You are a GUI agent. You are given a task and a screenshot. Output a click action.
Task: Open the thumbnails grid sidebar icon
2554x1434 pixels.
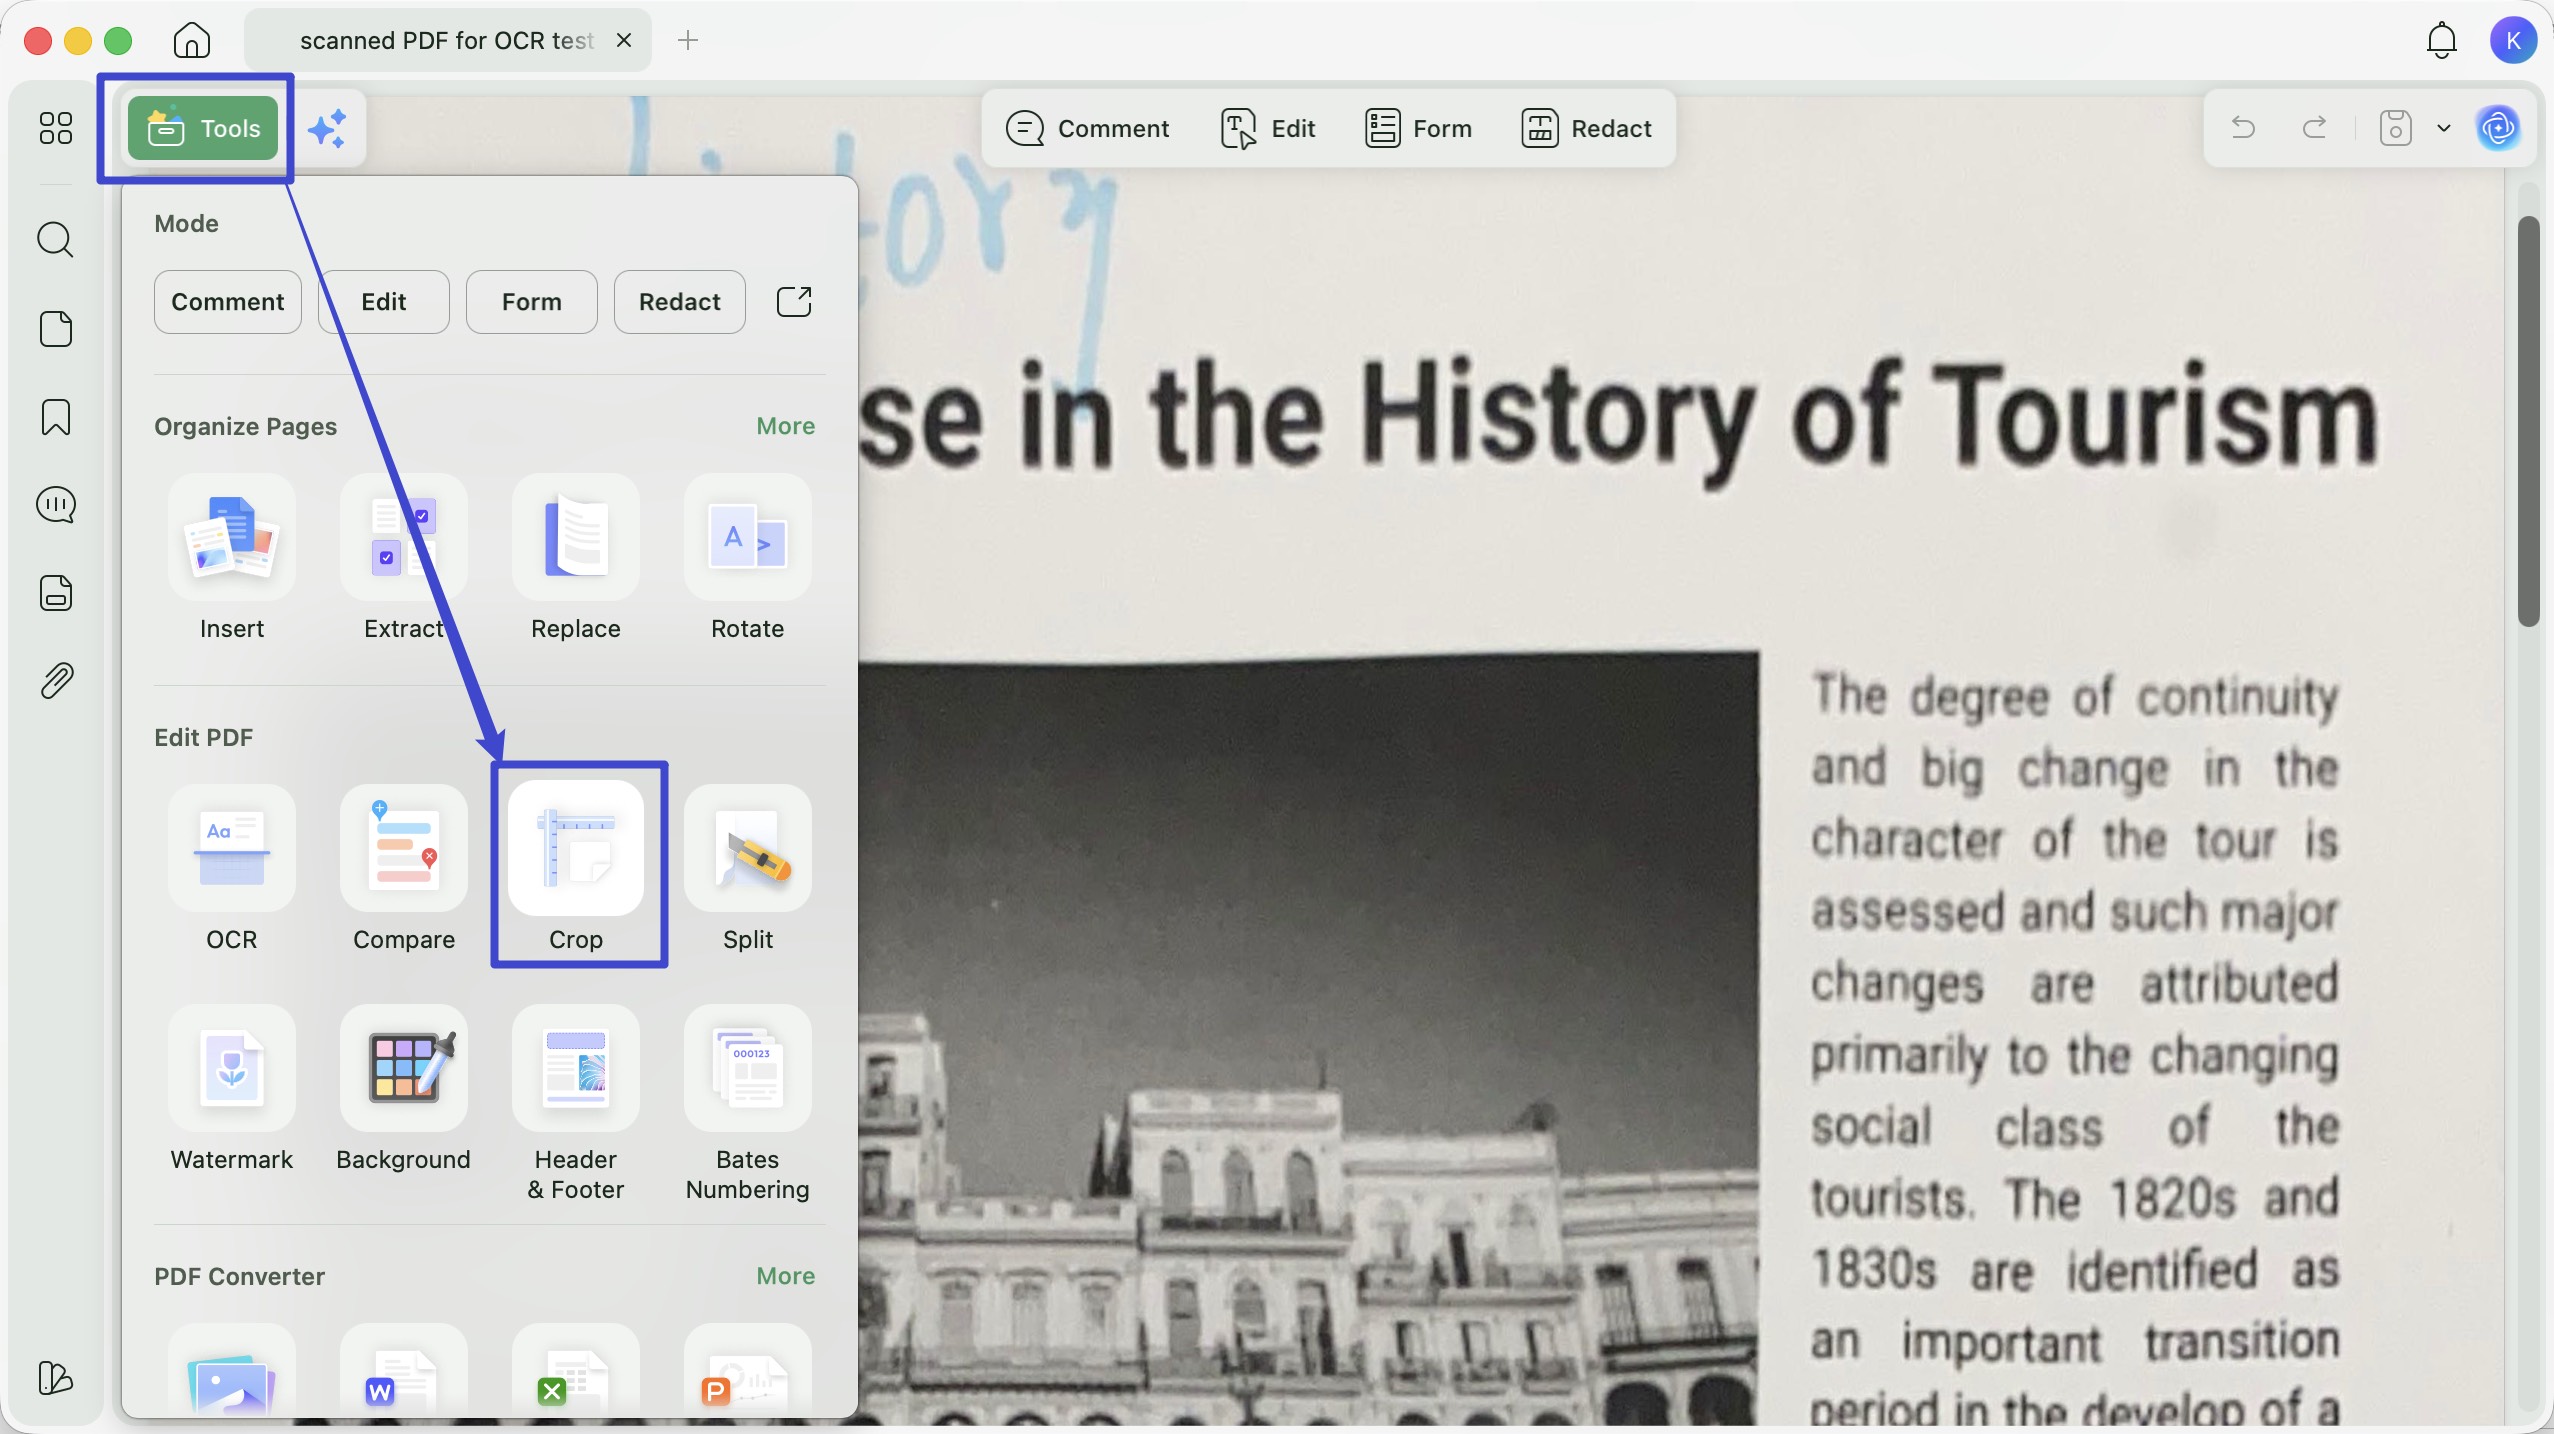(56, 128)
